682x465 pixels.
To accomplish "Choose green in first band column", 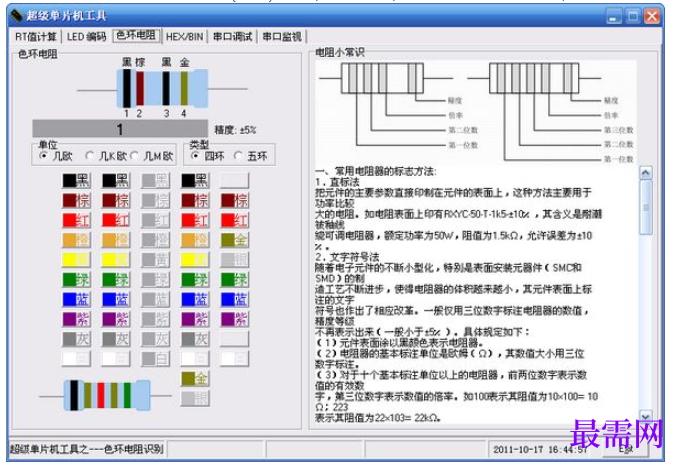I will pyautogui.click(x=76, y=280).
